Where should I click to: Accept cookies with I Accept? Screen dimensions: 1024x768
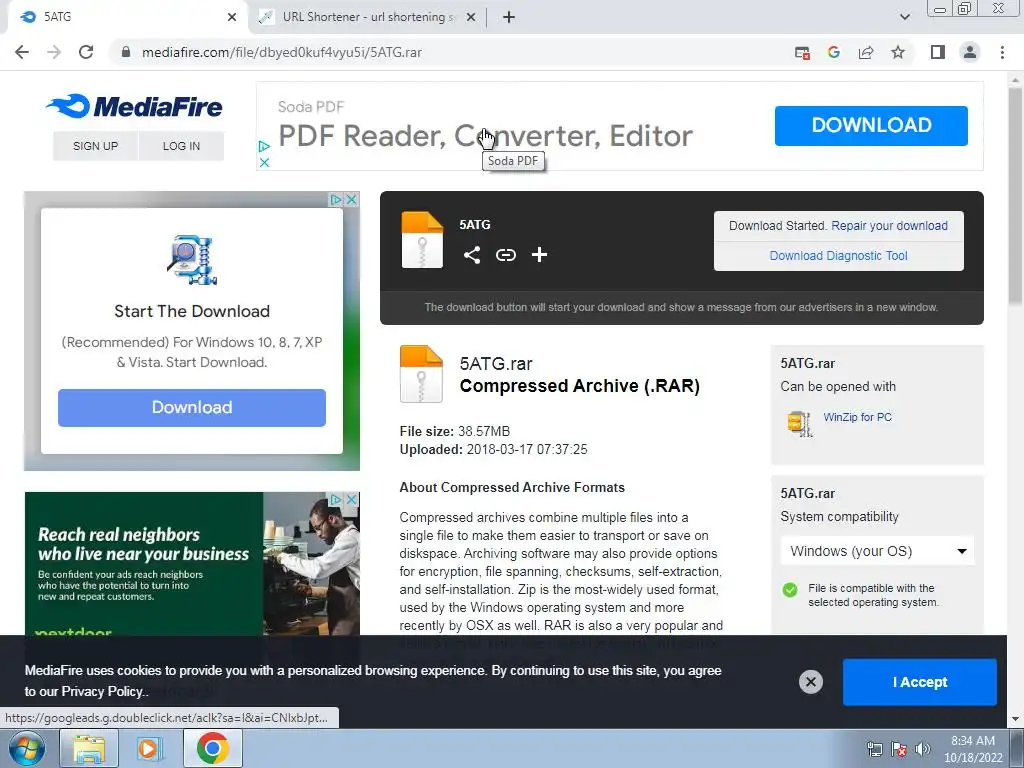920,682
